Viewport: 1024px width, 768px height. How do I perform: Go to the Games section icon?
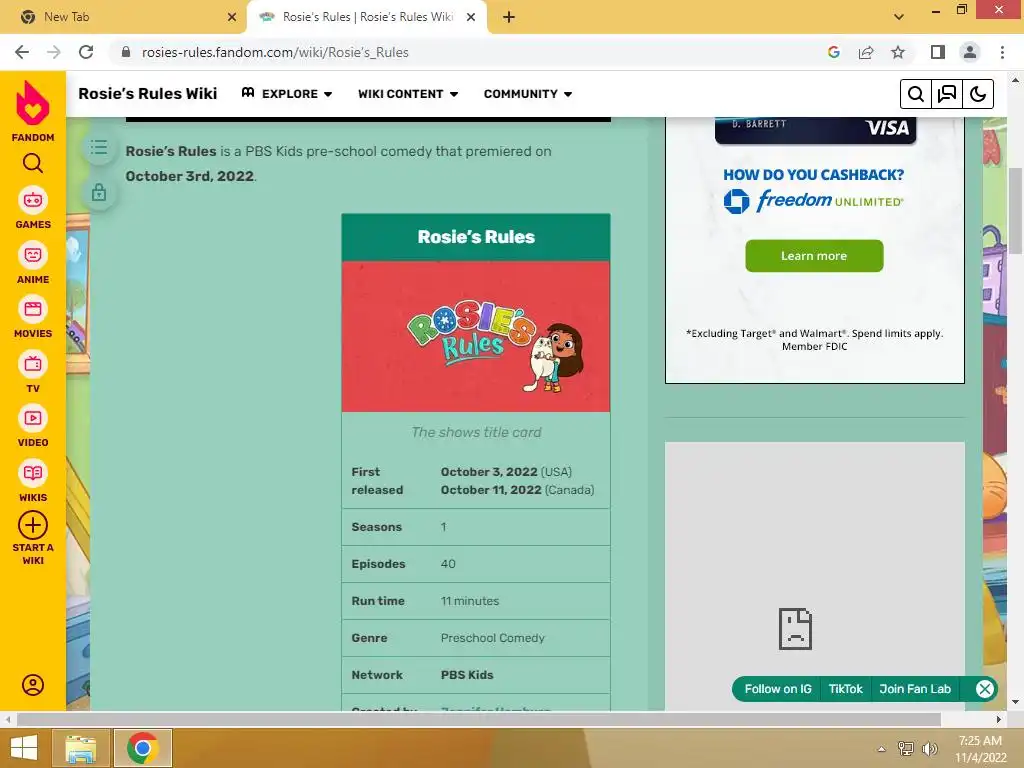coord(33,200)
